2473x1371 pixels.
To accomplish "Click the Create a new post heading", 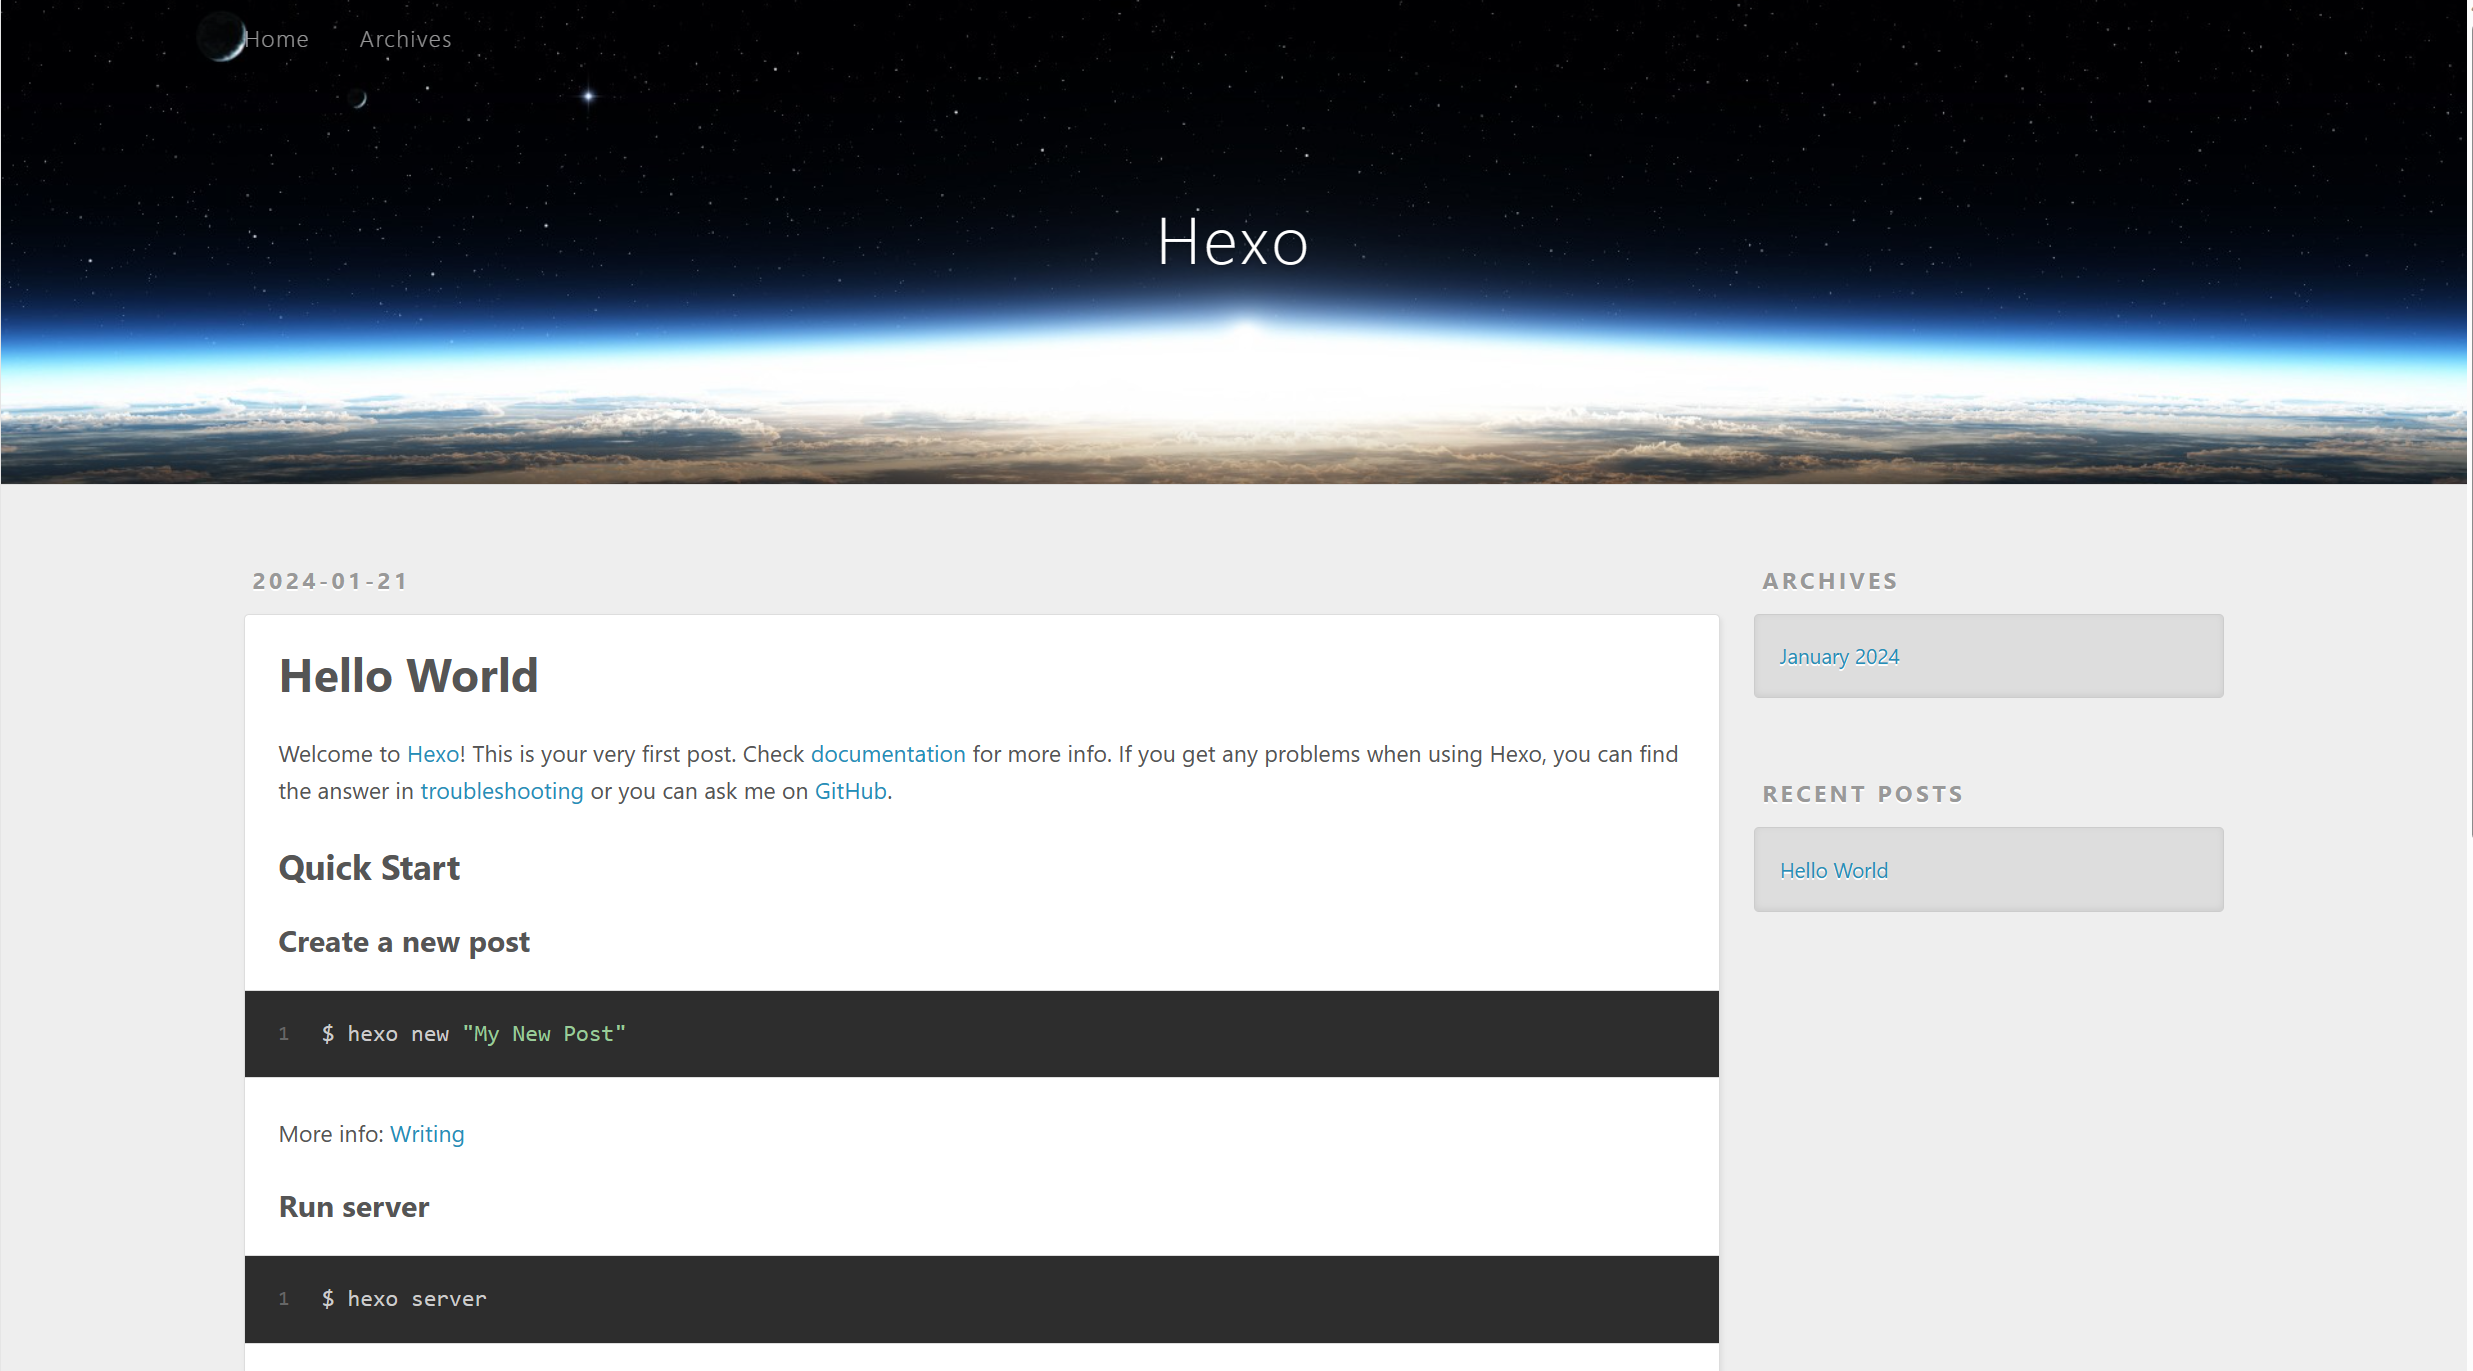I will click(404, 942).
